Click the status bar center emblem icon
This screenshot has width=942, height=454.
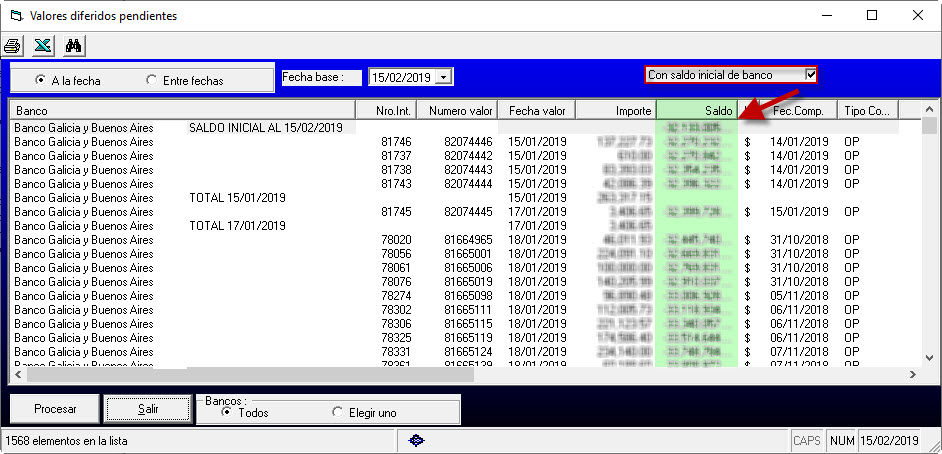[419, 440]
